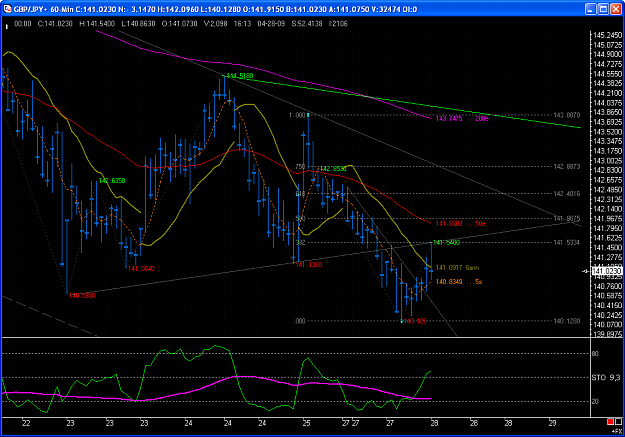Click the 22 date label on time axis
This screenshot has width=625, height=437.
pyautogui.click(x=26, y=423)
